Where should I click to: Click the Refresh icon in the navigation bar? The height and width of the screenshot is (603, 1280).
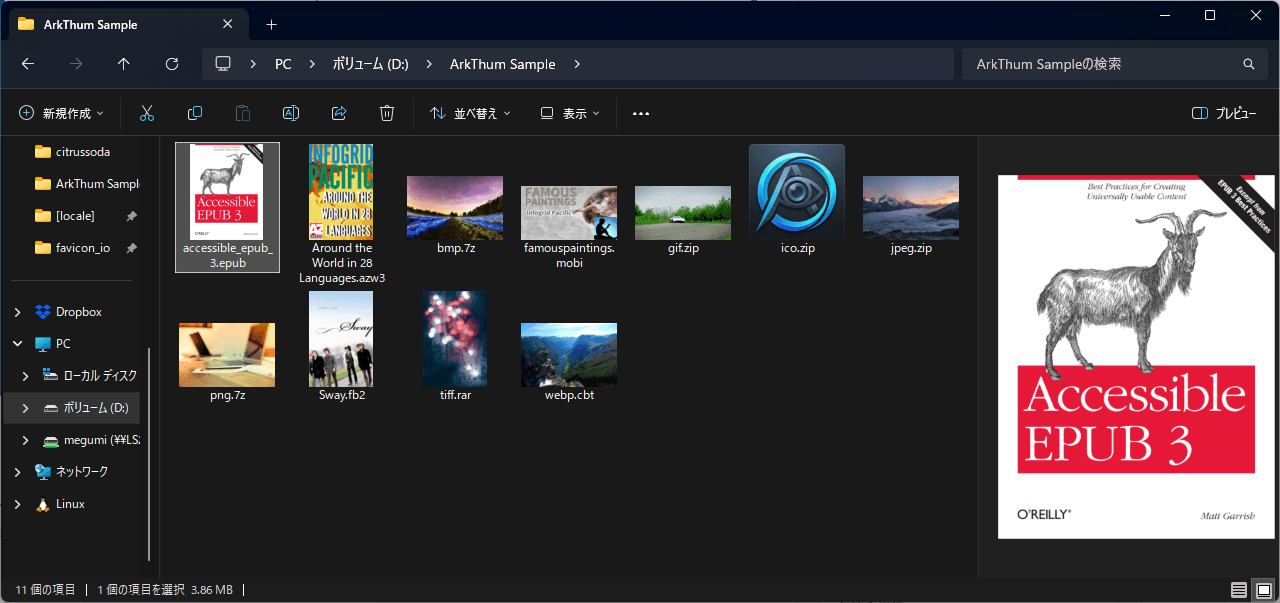click(171, 63)
